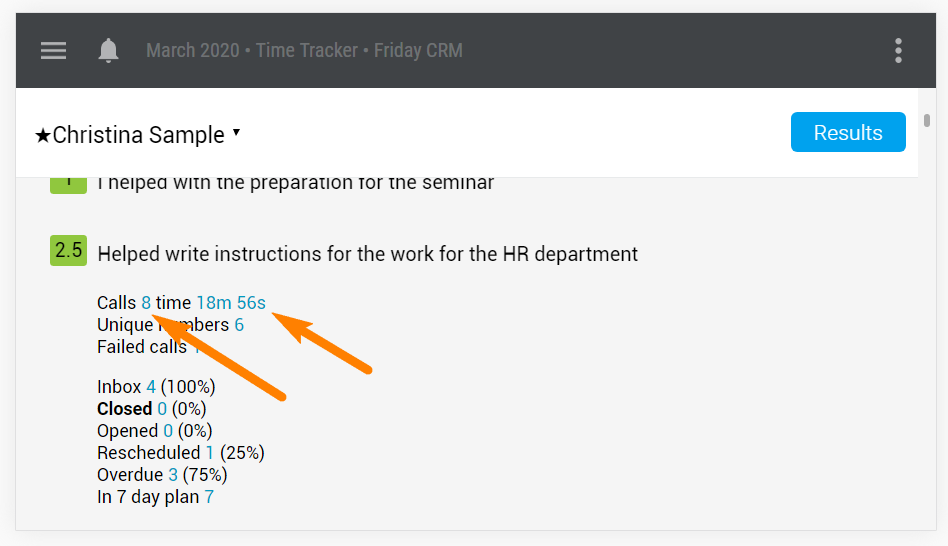The width and height of the screenshot is (948, 546).
Task: Click the blue Results button
Action: [848, 132]
